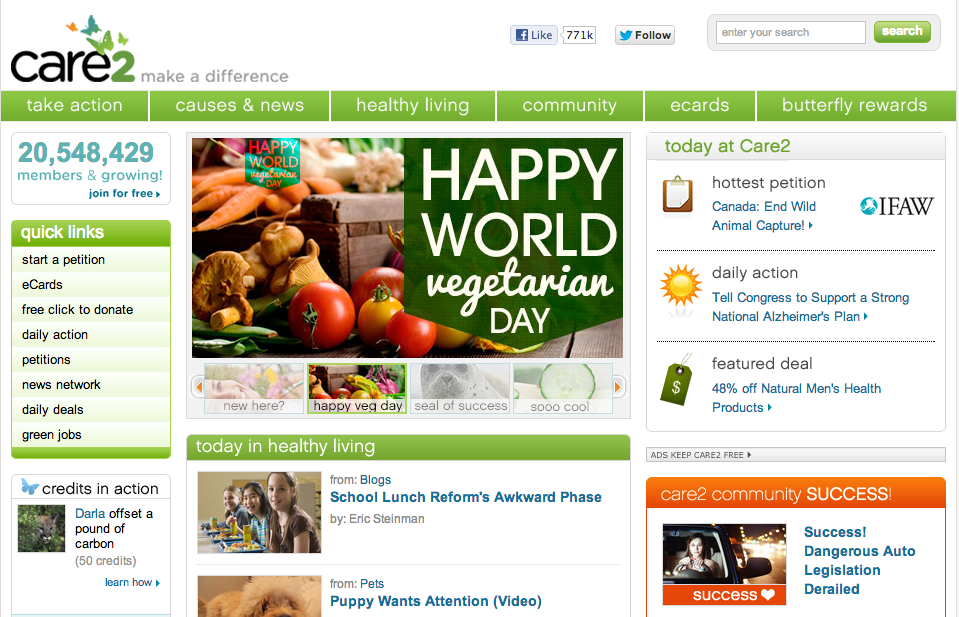Screen dimensions: 959x617
Task: Select the sooo cool slide thumbnail
Action: click(x=563, y=389)
